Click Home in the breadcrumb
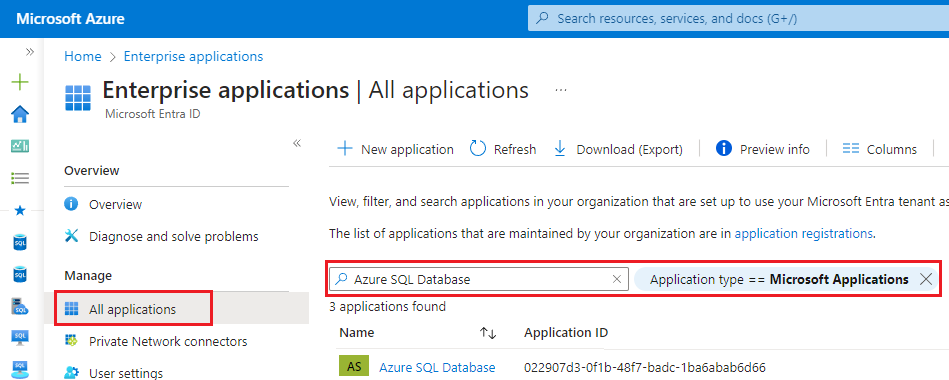This screenshot has height=380, width=949. (83, 56)
